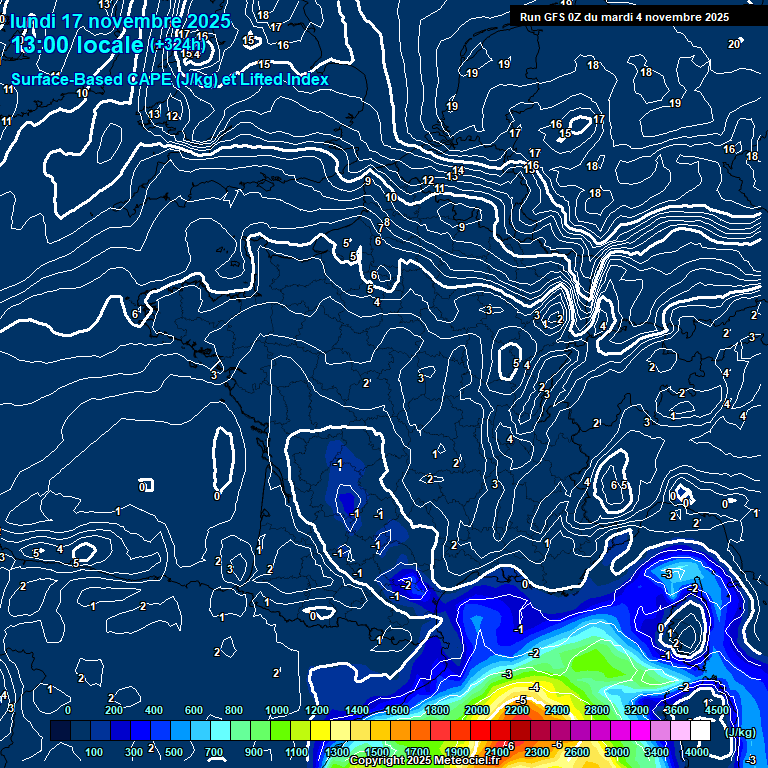Click the bright green swatch above legend label 1100
Viewport: 768px width, 768px height.
click(x=280, y=730)
